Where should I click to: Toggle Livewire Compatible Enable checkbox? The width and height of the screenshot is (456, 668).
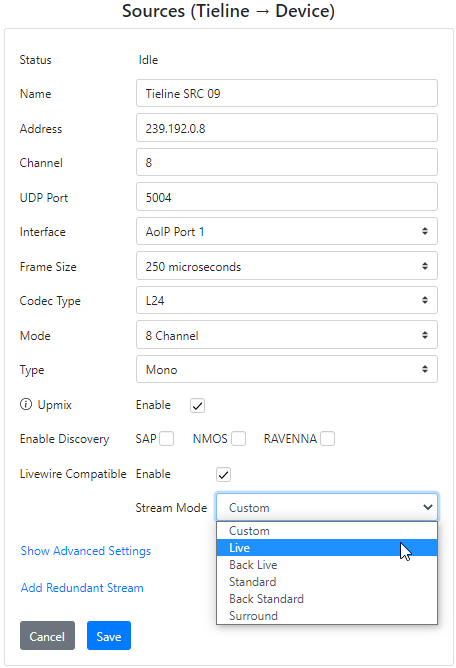pos(223,474)
